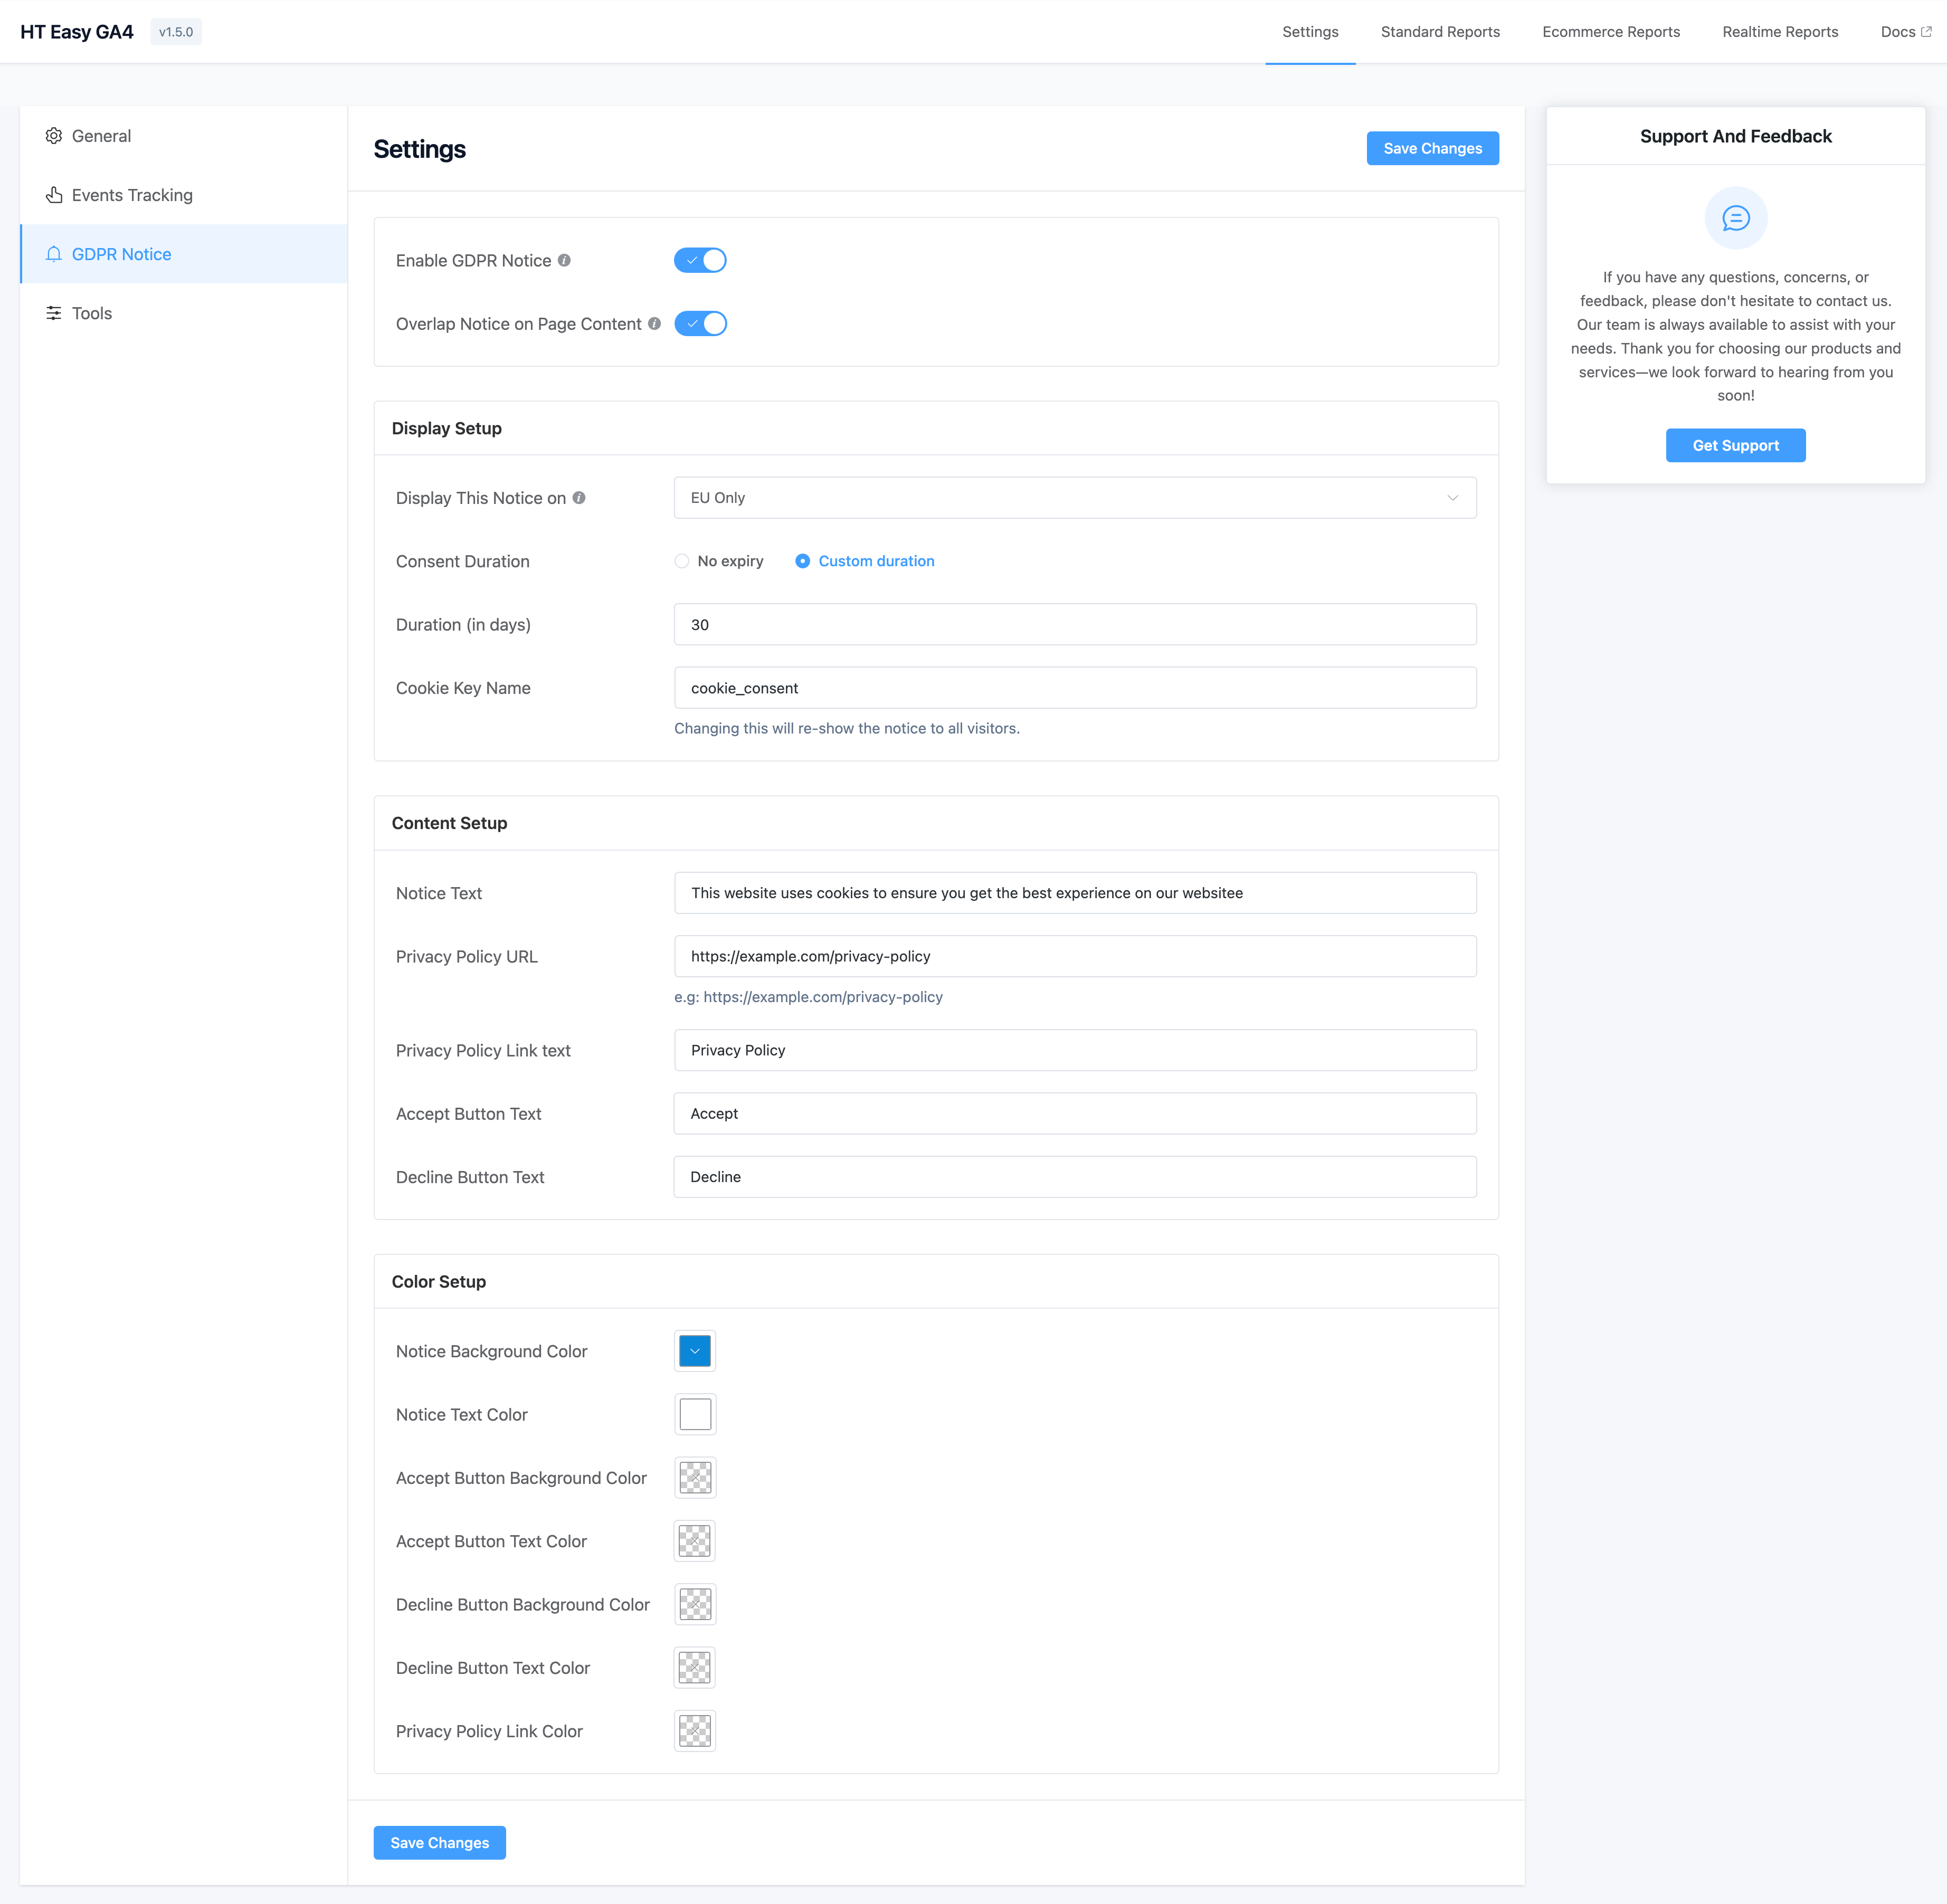
Task: Click the Notice Text Color swatch
Action: click(694, 1414)
